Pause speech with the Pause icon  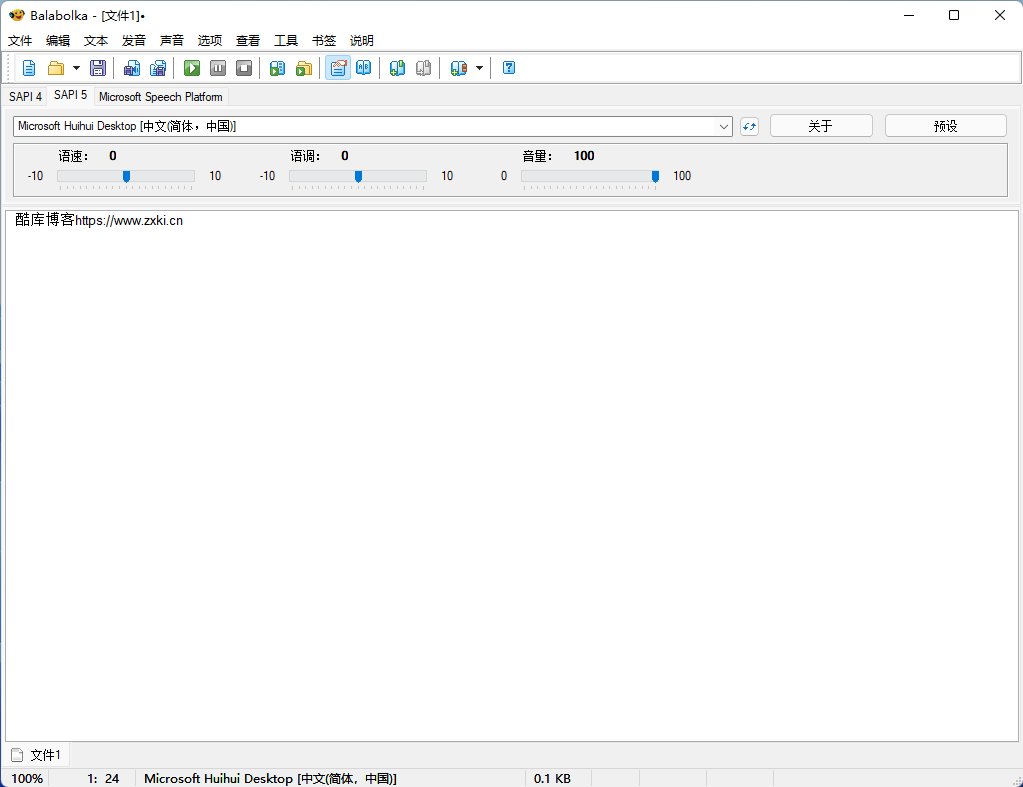(218, 68)
